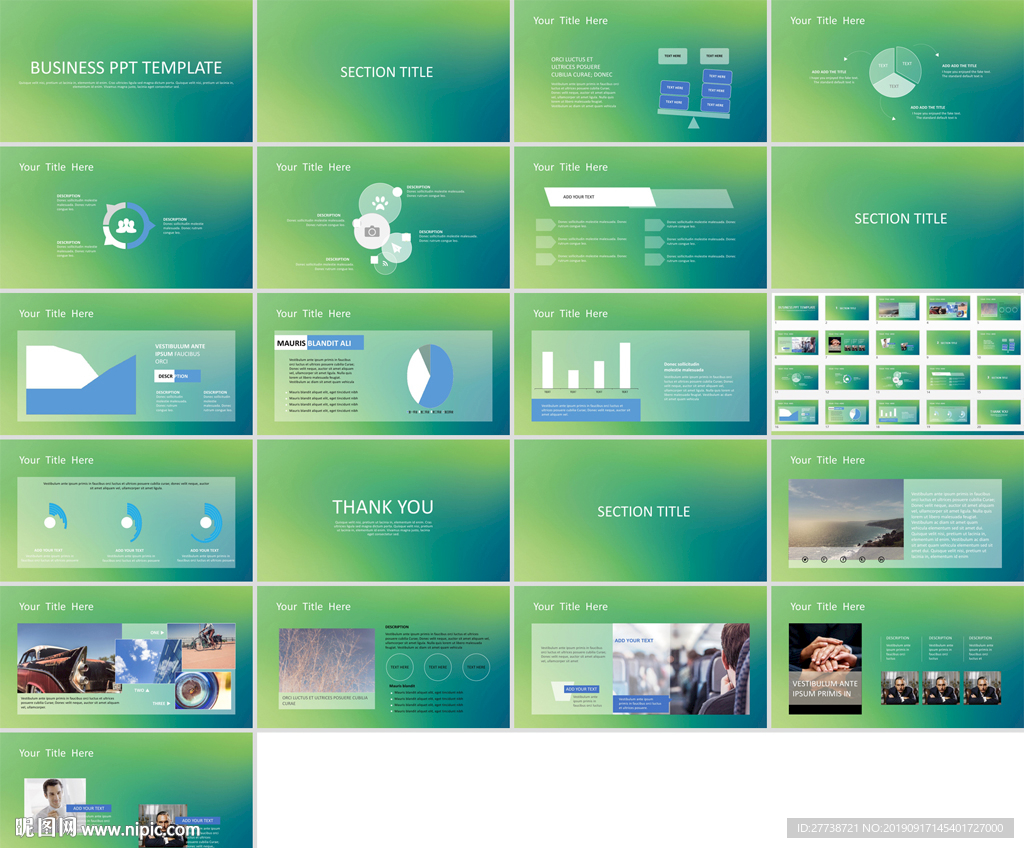
Task: Open the white bar chart slide
Action: click(x=640, y=364)
